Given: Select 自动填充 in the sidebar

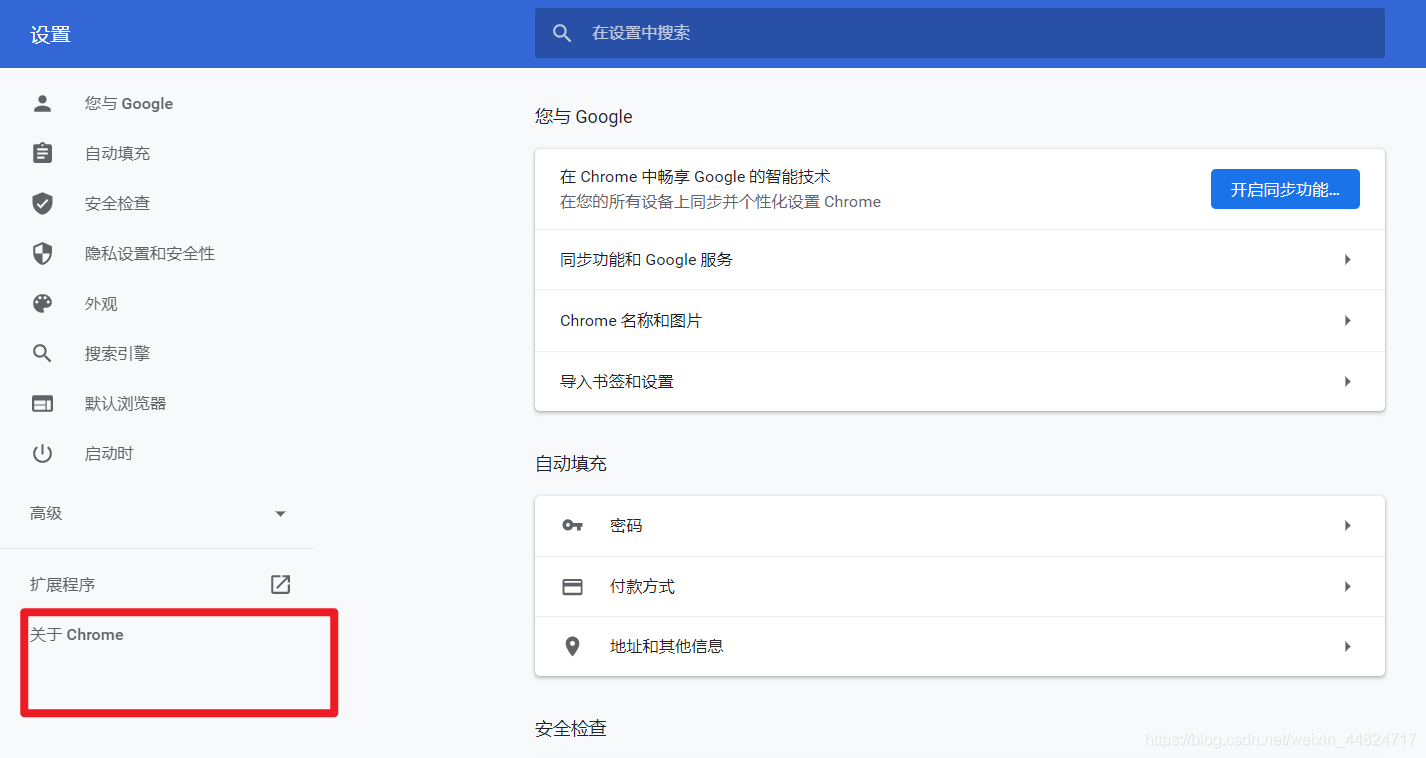Looking at the screenshot, I should point(117,153).
